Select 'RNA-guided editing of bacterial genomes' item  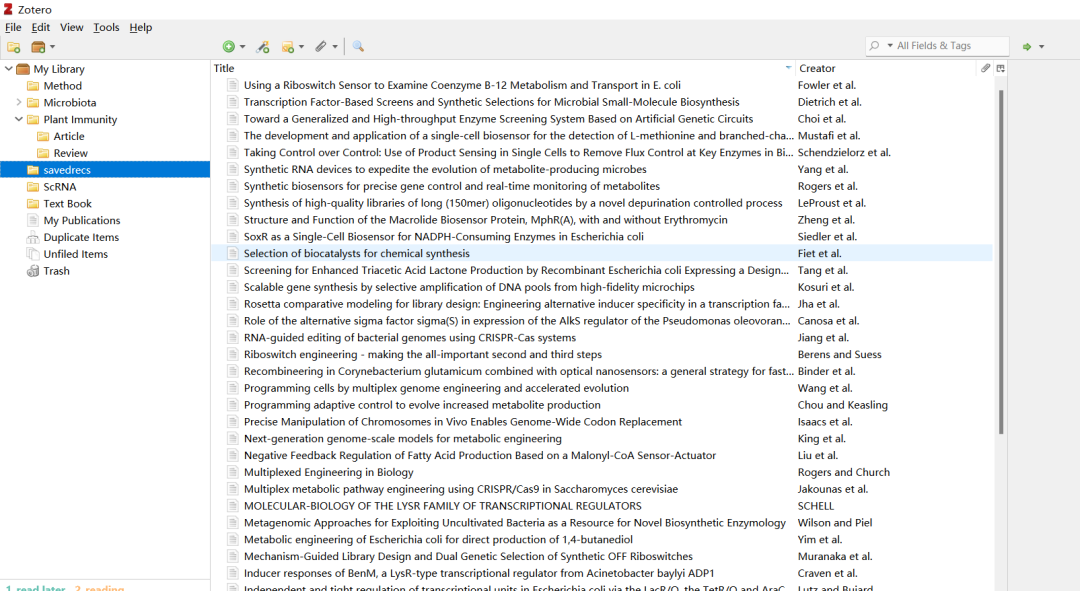click(x=410, y=338)
